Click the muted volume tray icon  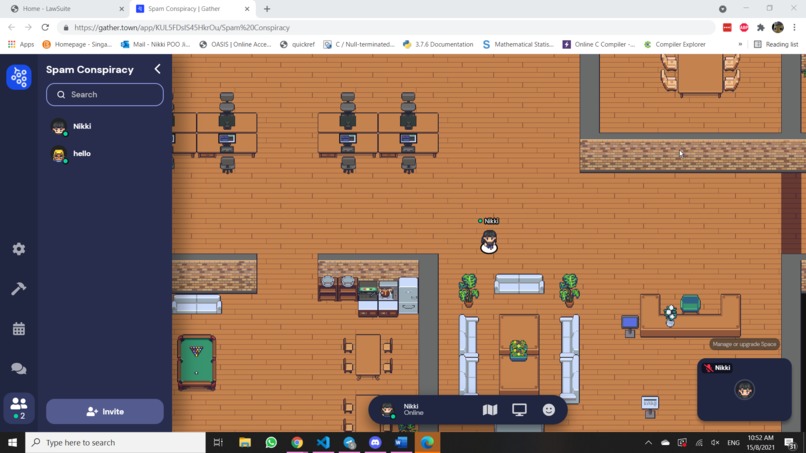pyautogui.click(x=715, y=442)
